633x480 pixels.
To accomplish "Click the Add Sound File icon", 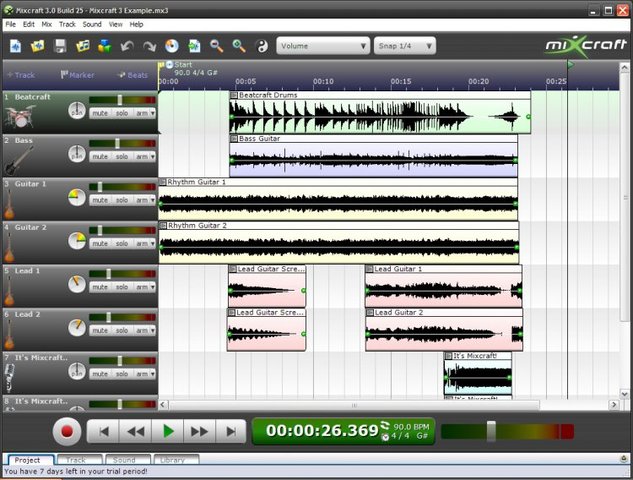I will (x=83, y=46).
